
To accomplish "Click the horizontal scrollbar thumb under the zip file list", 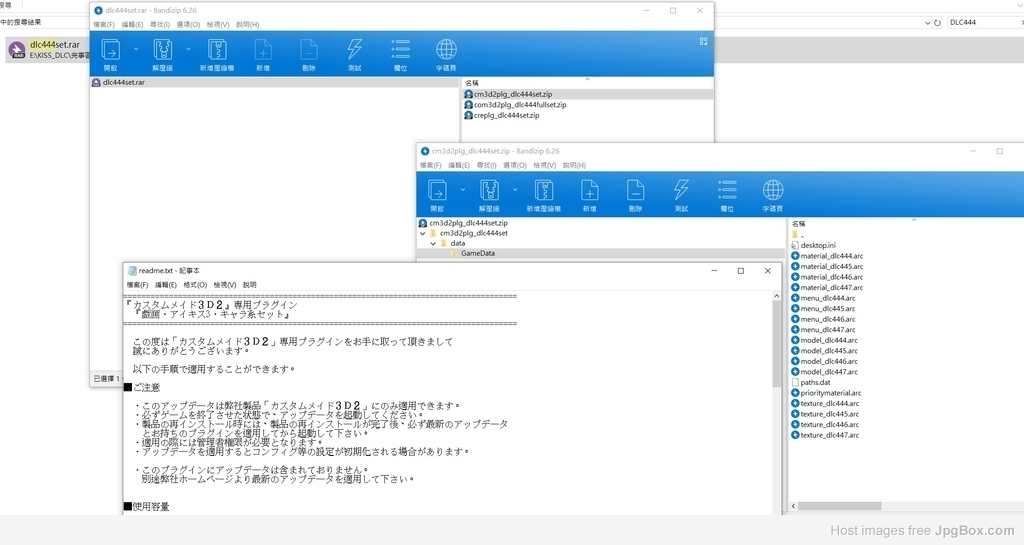I will [839, 506].
